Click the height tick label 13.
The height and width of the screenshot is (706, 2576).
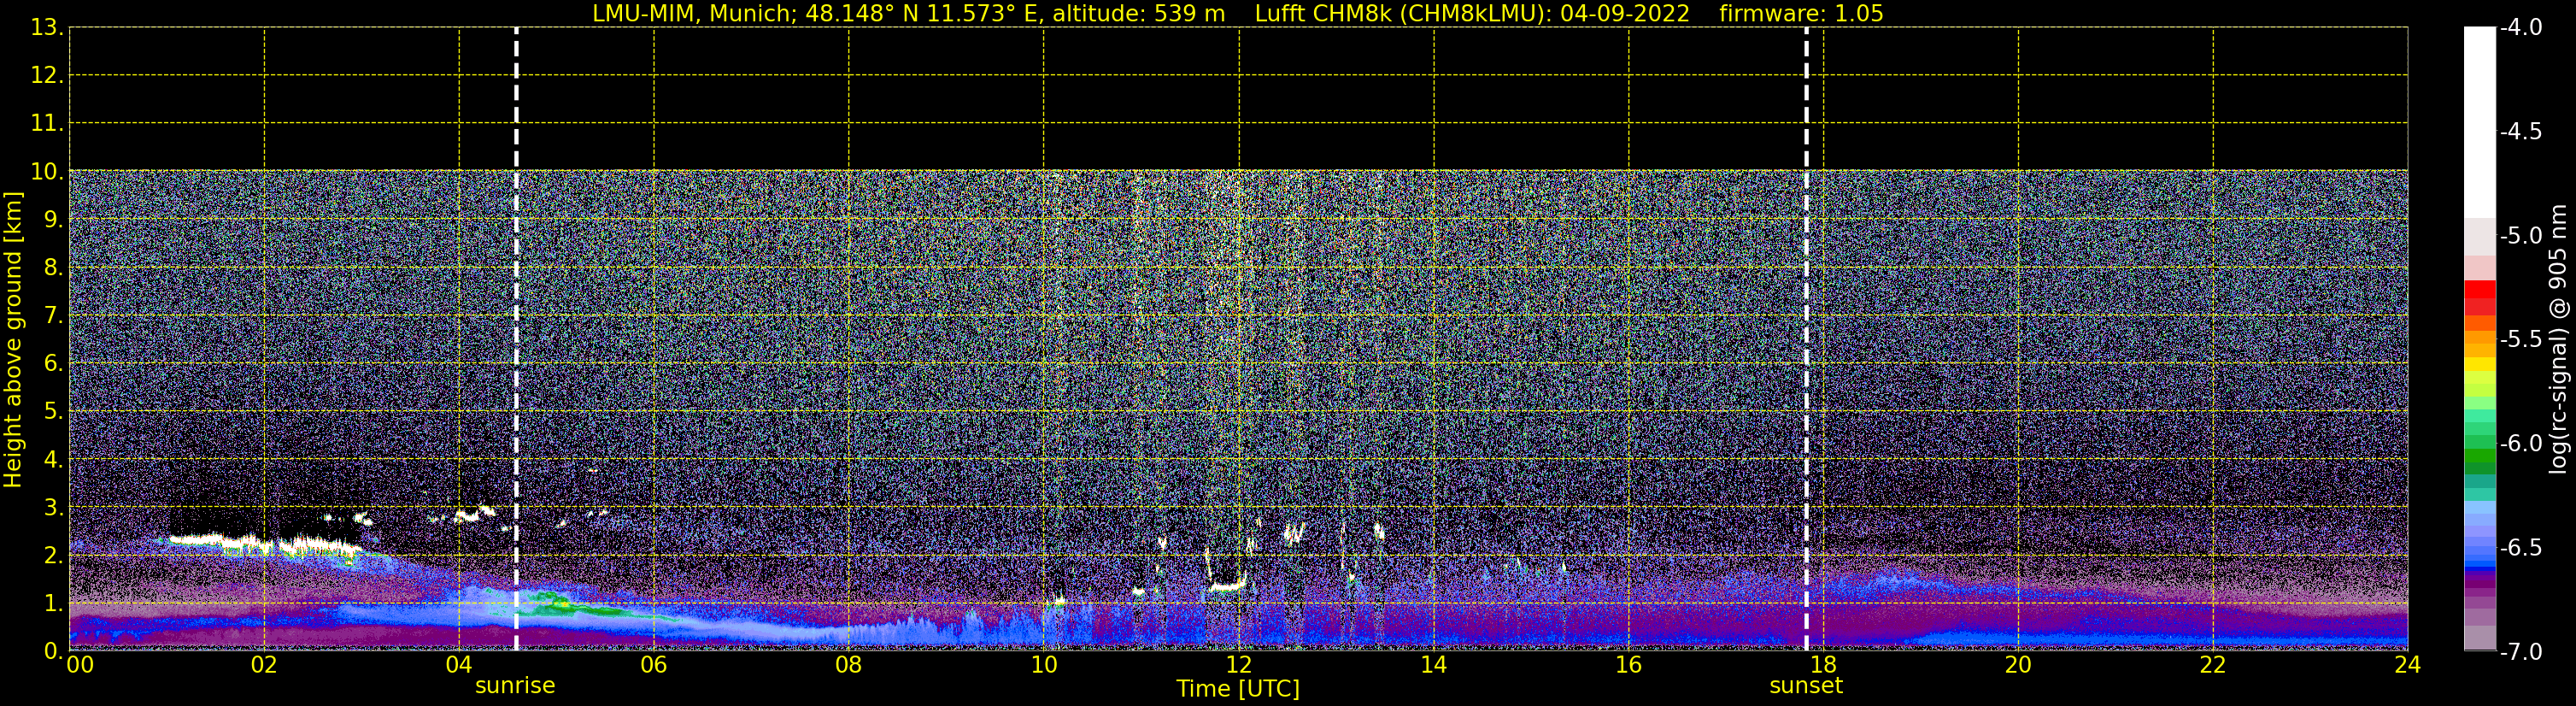[46, 28]
